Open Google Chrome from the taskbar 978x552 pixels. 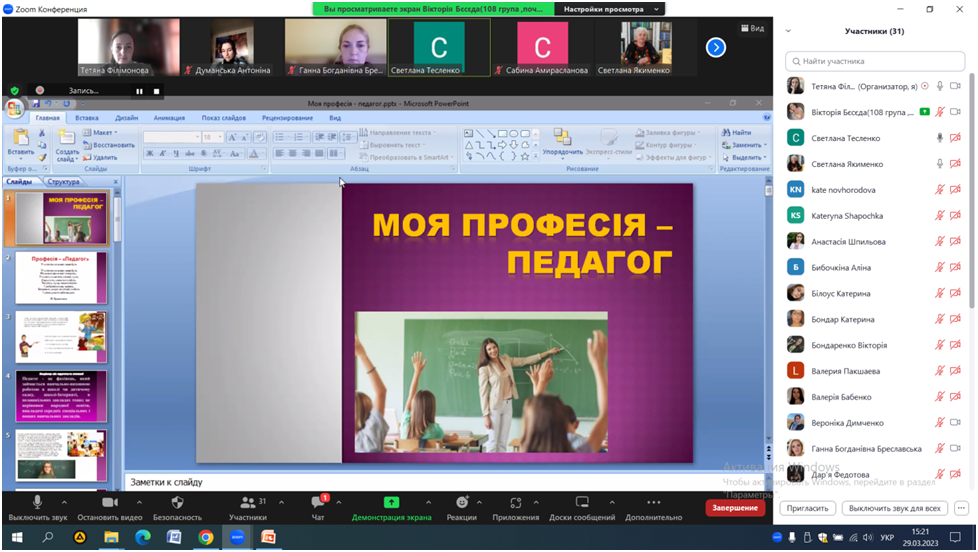pos(205,537)
